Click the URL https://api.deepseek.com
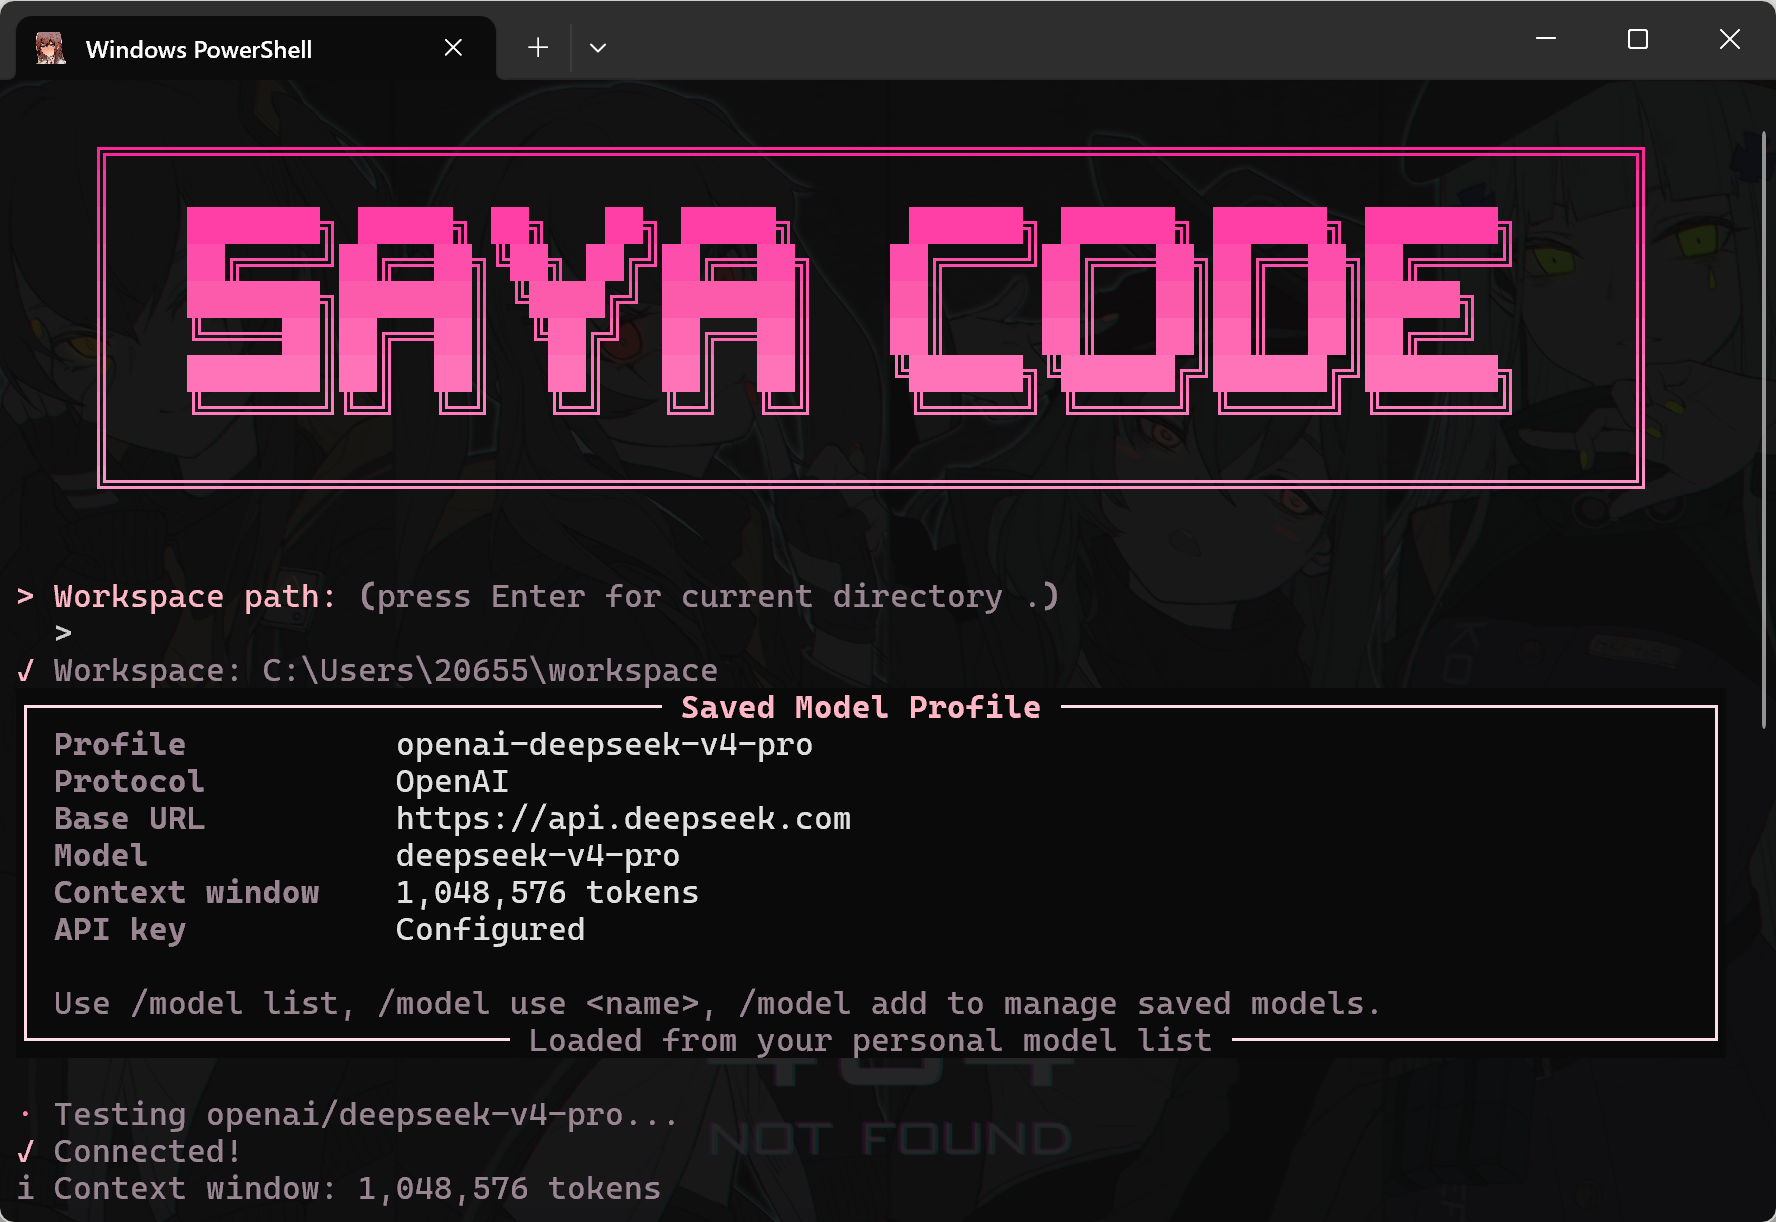 pos(623,819)
